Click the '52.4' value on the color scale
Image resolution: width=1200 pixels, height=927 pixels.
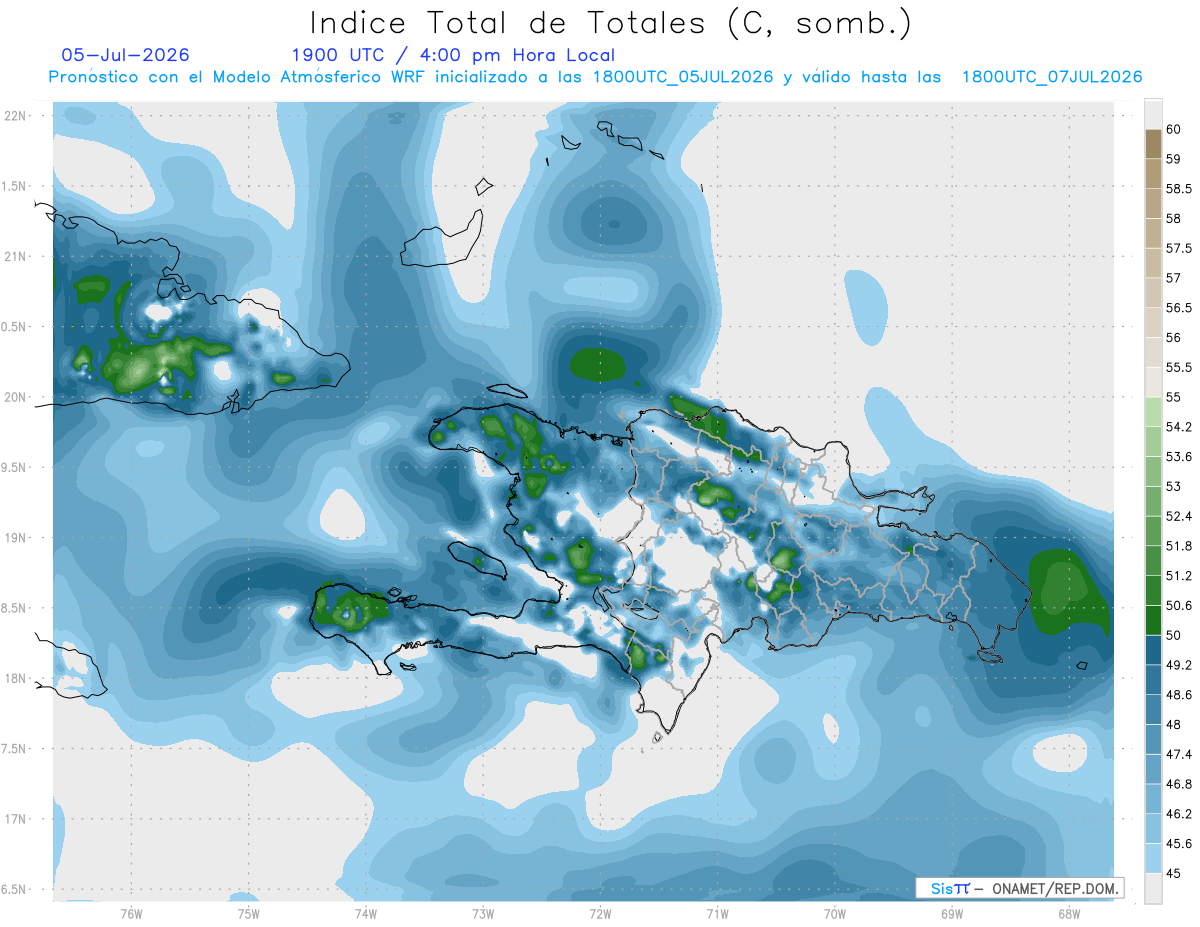1178,516
